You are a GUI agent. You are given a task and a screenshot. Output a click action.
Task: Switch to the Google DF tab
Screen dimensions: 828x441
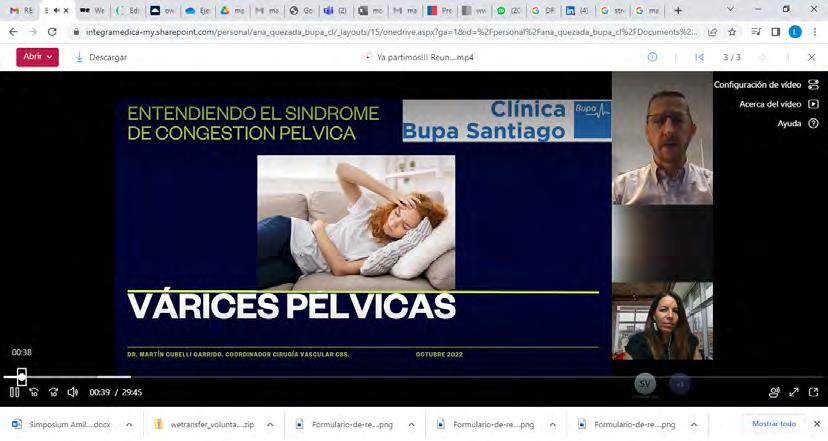click(543, 11)
